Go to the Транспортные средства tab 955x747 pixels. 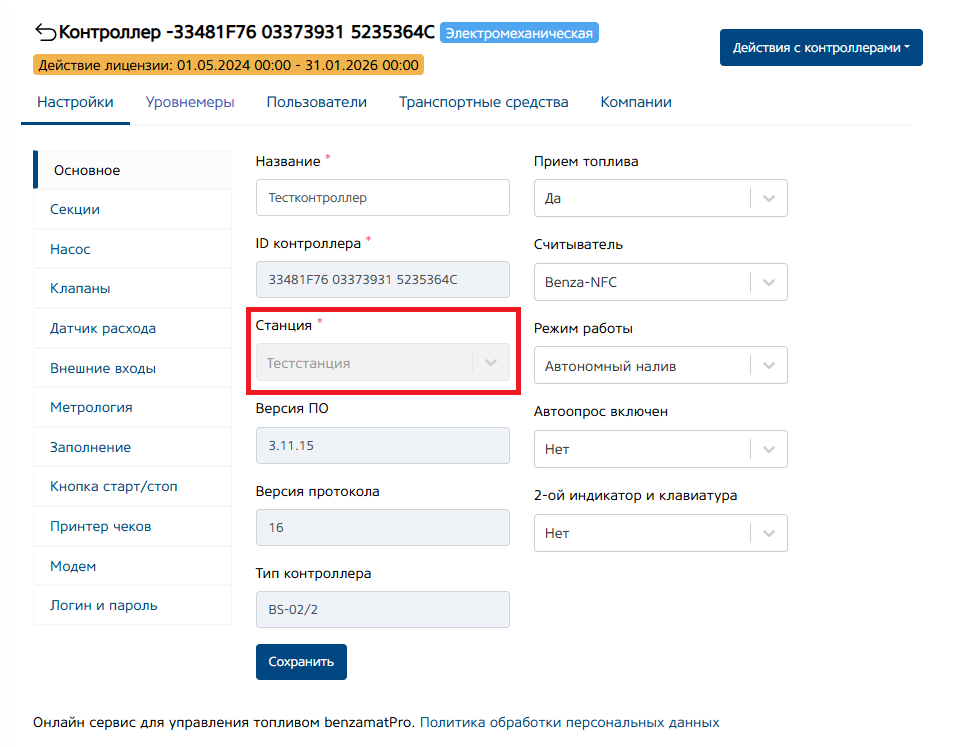pos(483,102)
